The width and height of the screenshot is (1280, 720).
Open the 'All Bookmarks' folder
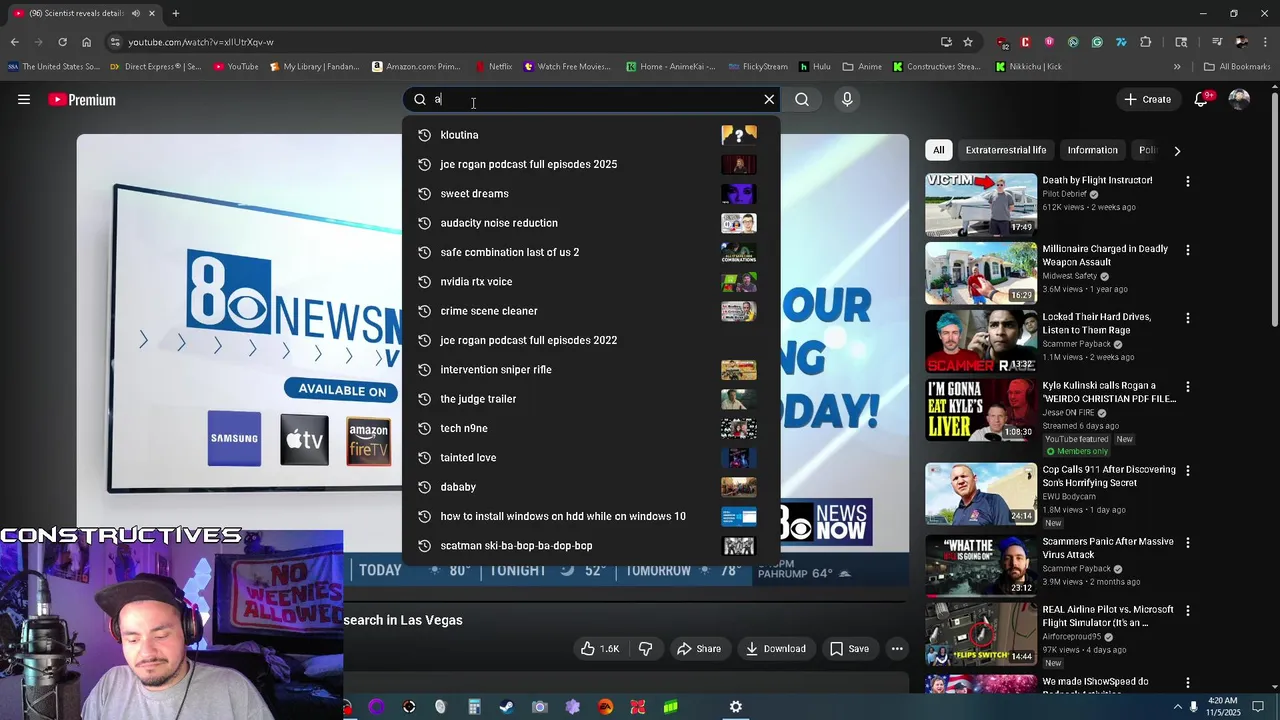(x=1237, y=67)
